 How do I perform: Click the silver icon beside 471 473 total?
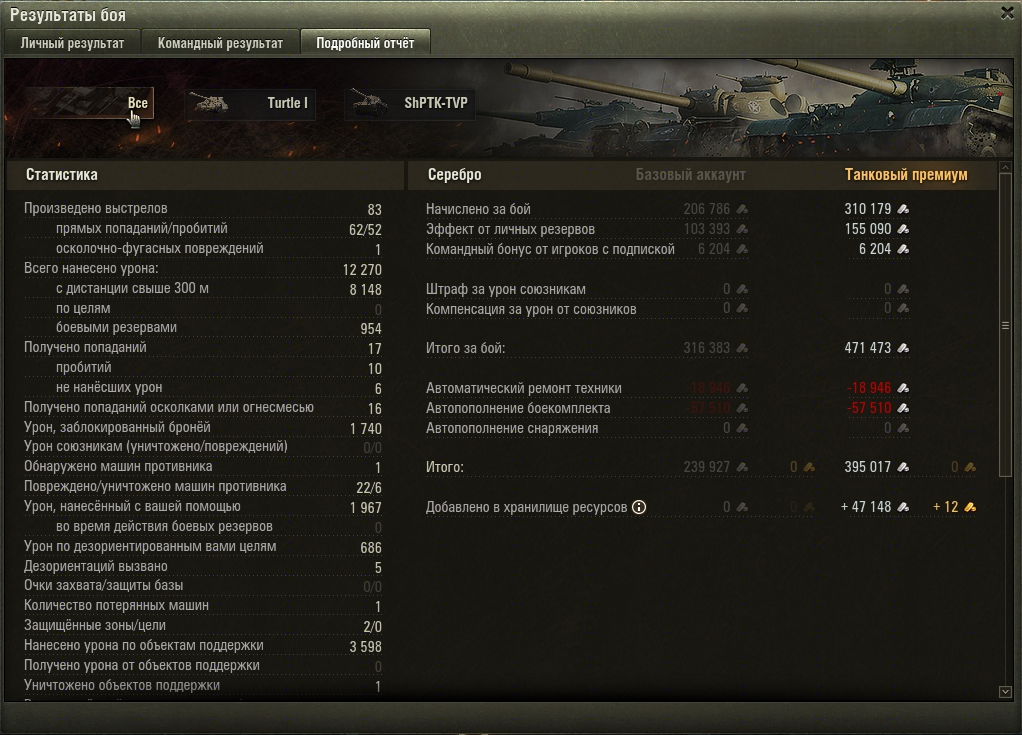[x=903, y=348]
